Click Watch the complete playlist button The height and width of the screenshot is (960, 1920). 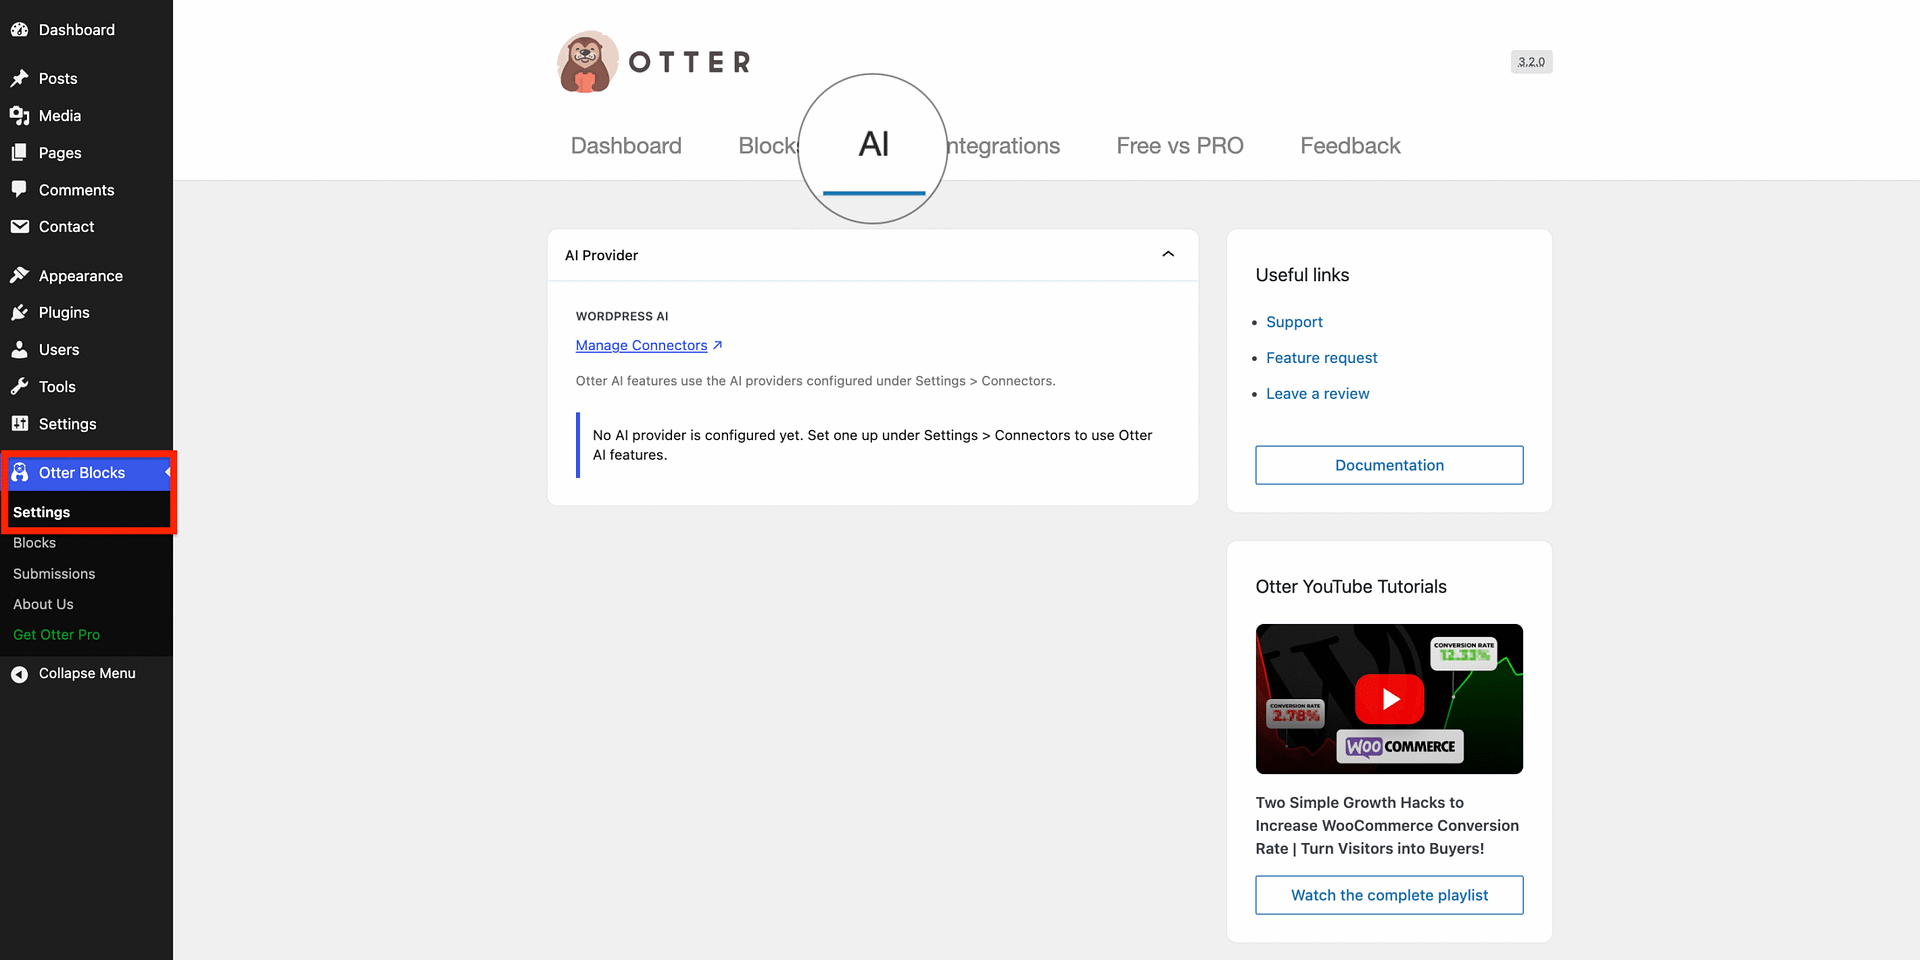(1389, 895)
